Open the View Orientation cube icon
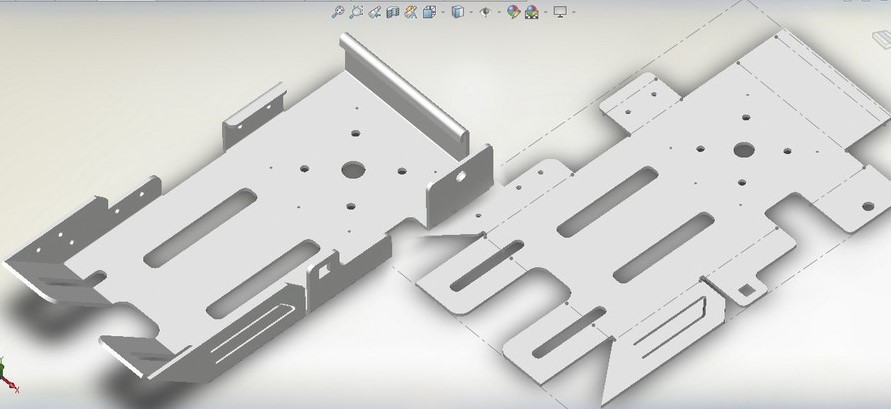The image size is (891, 409). [429, 12]
